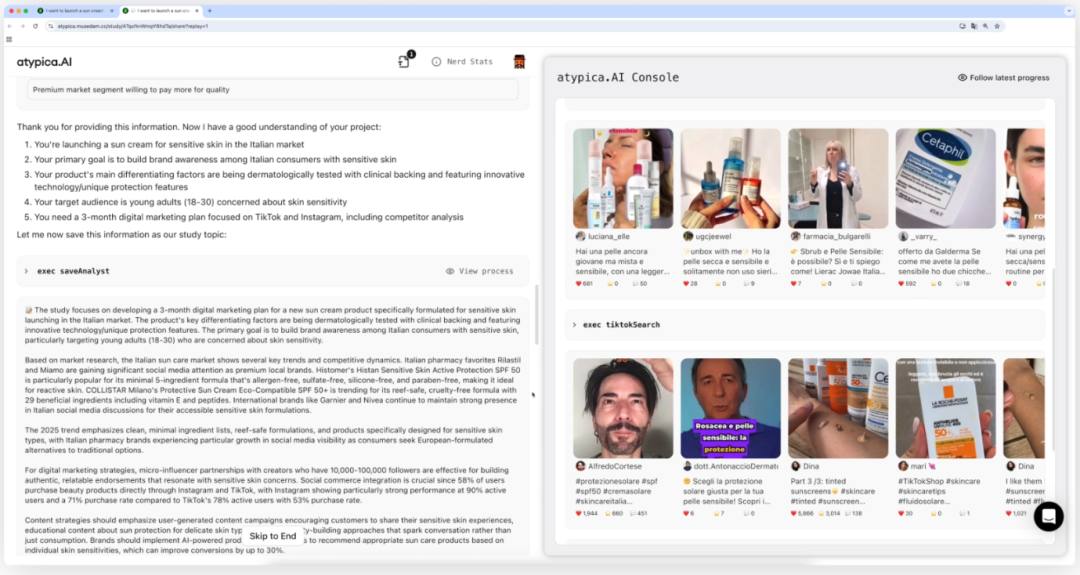
Task: Click the heart icon on luciana_elle post
Action: (578, 283)
